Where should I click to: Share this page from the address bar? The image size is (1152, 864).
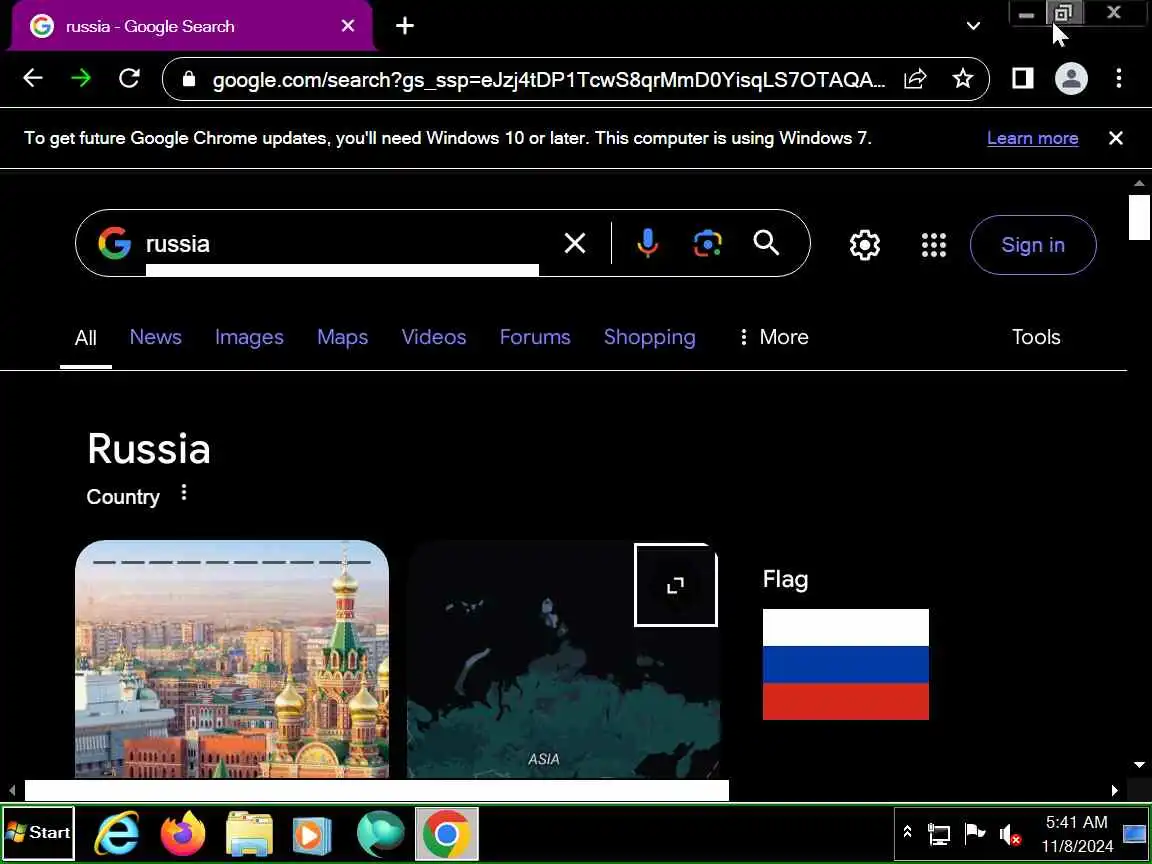[x=915, y=79]
